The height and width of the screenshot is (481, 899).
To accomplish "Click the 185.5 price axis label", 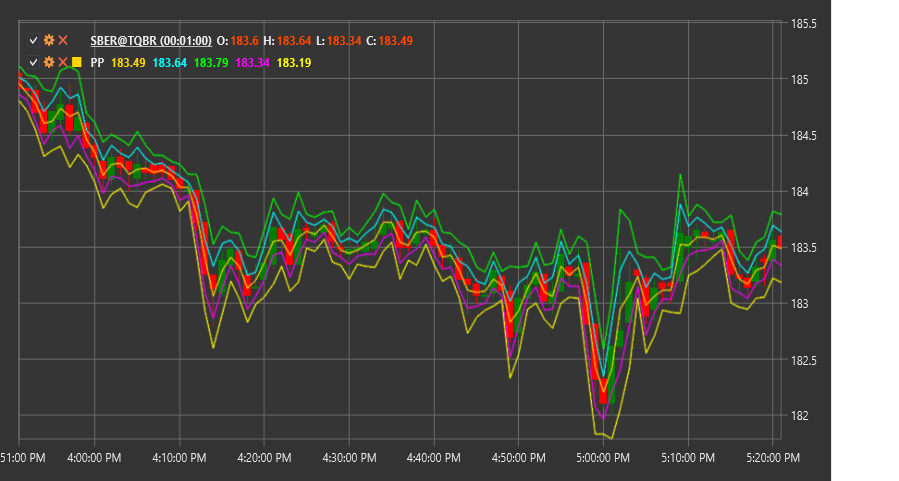I will (x=804, y=24).
